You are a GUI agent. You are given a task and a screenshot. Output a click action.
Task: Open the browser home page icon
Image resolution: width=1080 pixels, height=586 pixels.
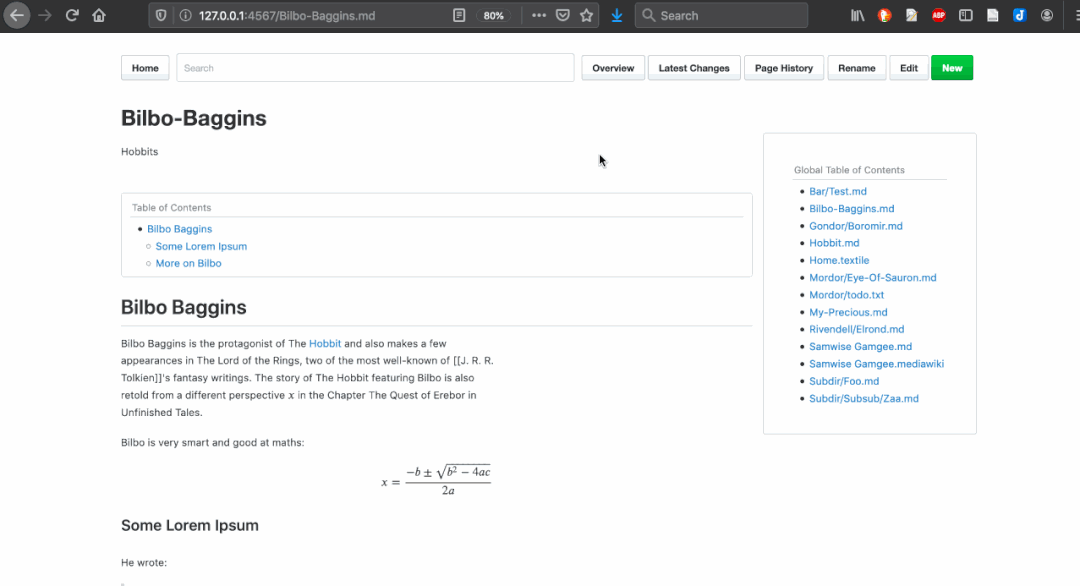coord(99,15)
